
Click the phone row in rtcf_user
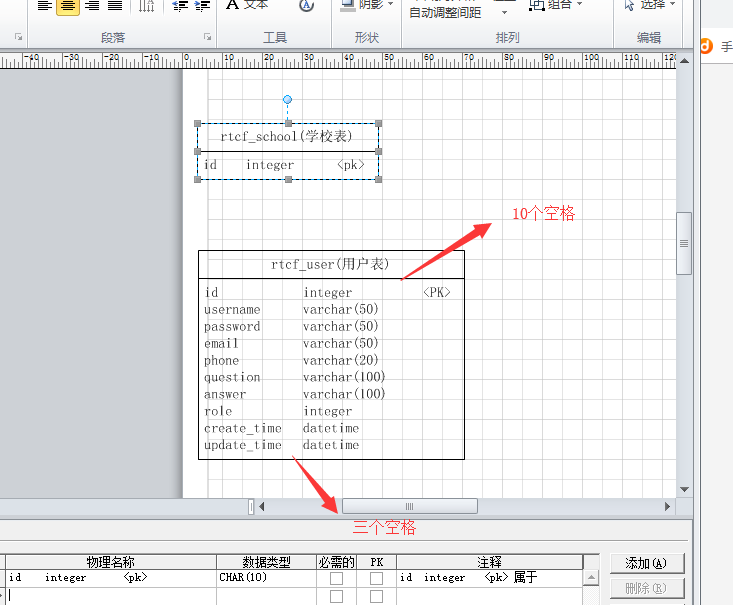click(x=291, y=360)
